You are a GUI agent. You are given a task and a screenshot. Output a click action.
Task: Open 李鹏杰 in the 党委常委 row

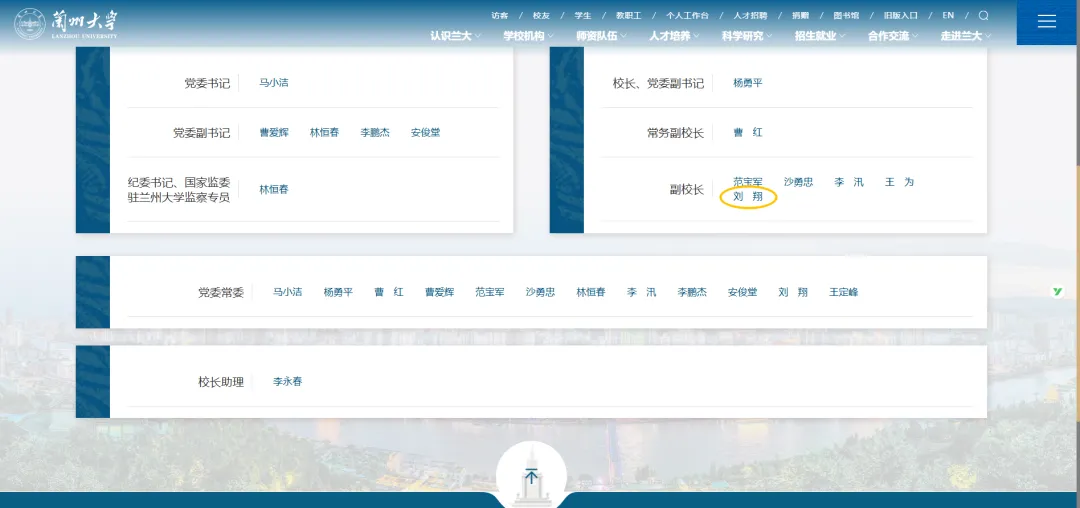point(692,292)
